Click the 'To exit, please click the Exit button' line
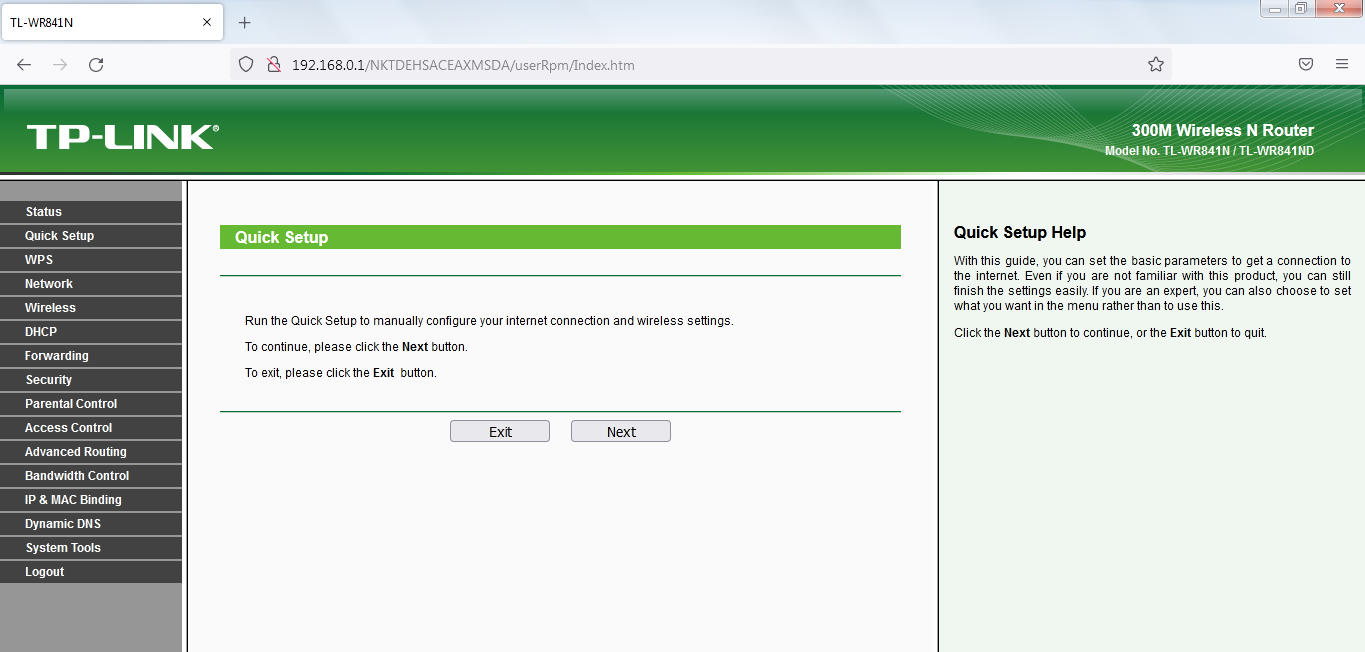This screenshot has height=652, width=1365. pyautogui.click(x=341, y=373)
